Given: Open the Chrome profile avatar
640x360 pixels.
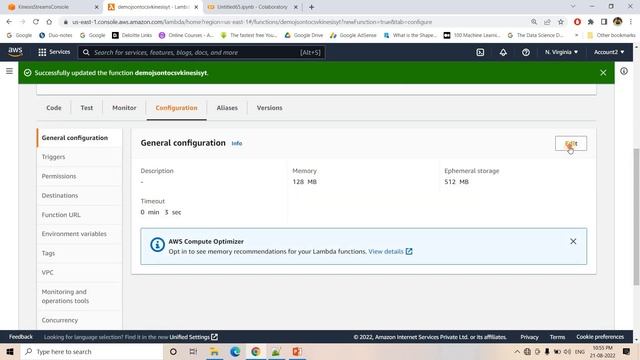Looking at the screenshot, I should [618, 21].
